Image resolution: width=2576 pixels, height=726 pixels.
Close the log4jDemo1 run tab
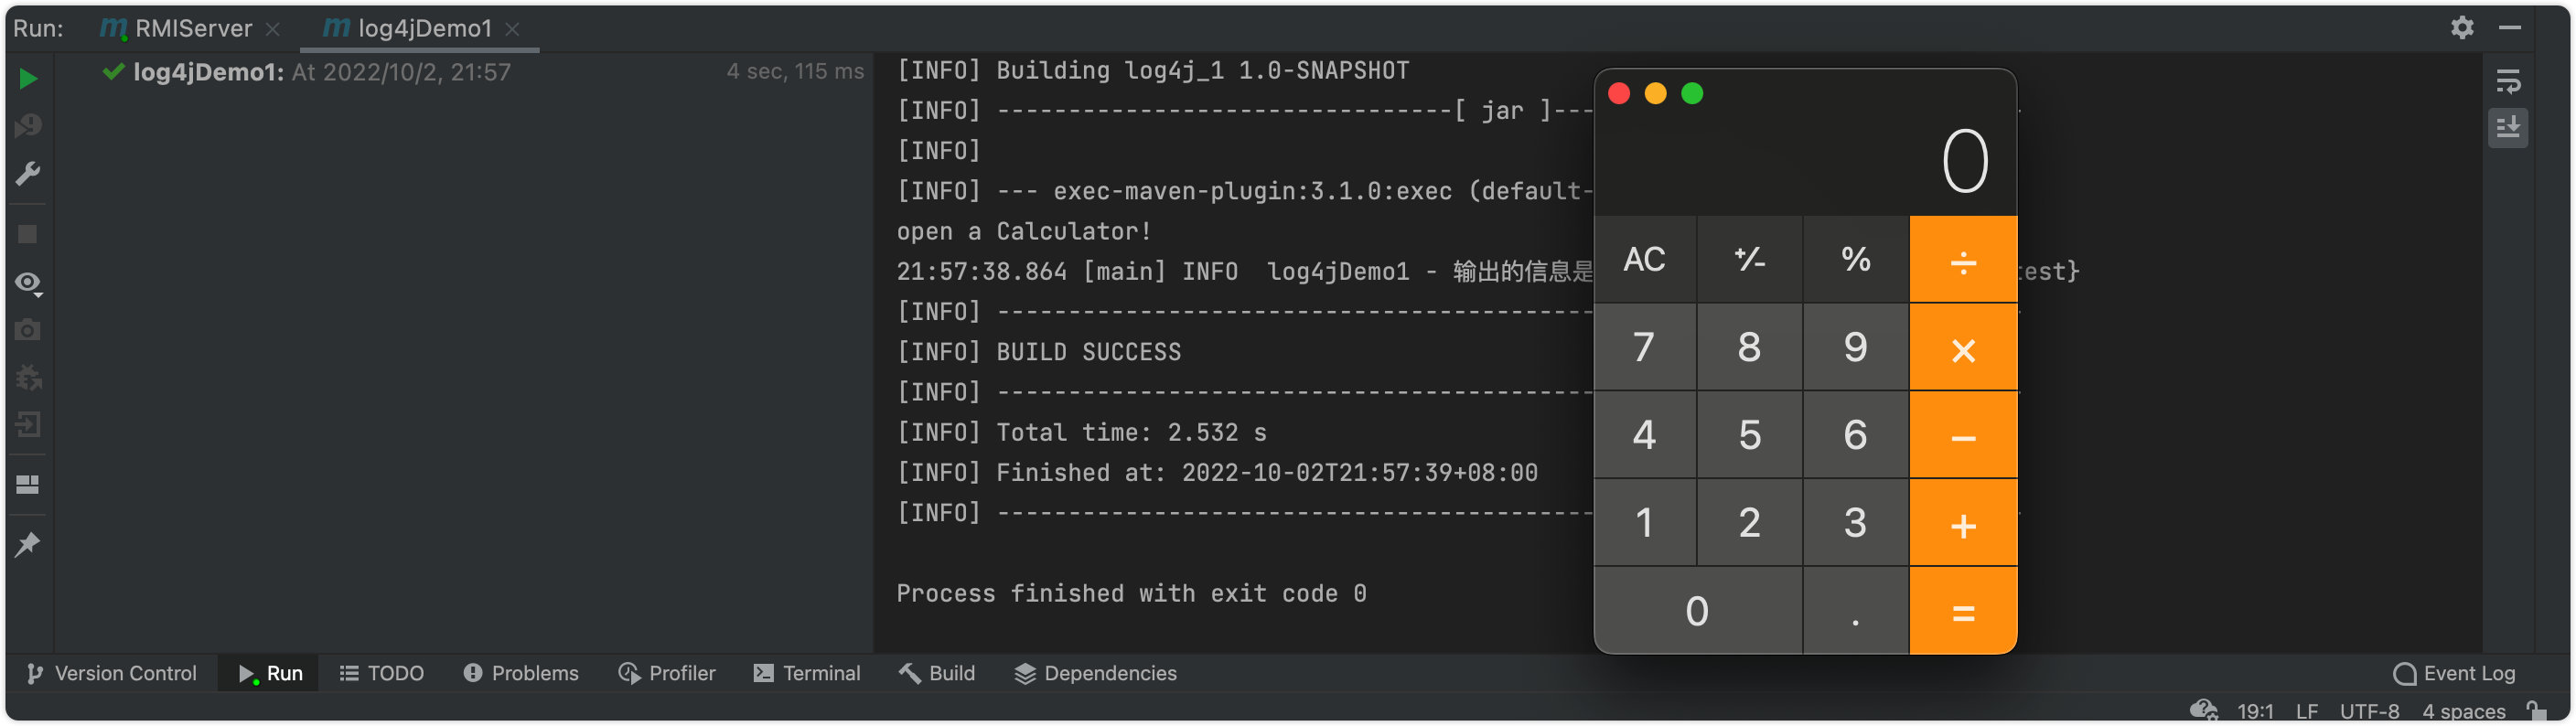pyautogui.click(x=512, y=29)
